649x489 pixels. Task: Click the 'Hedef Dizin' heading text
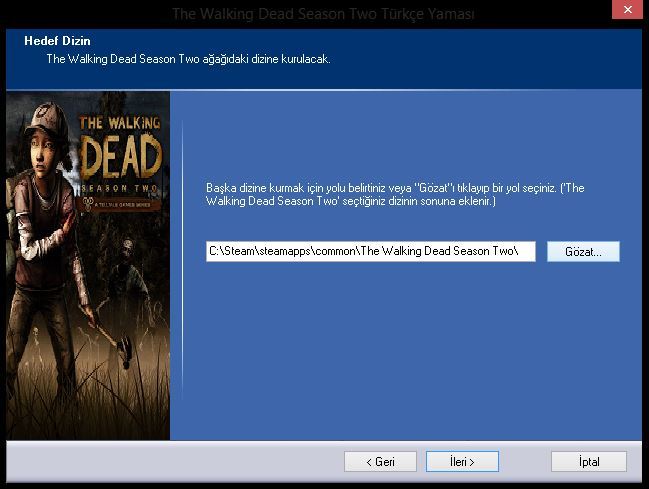coord(57,41)
